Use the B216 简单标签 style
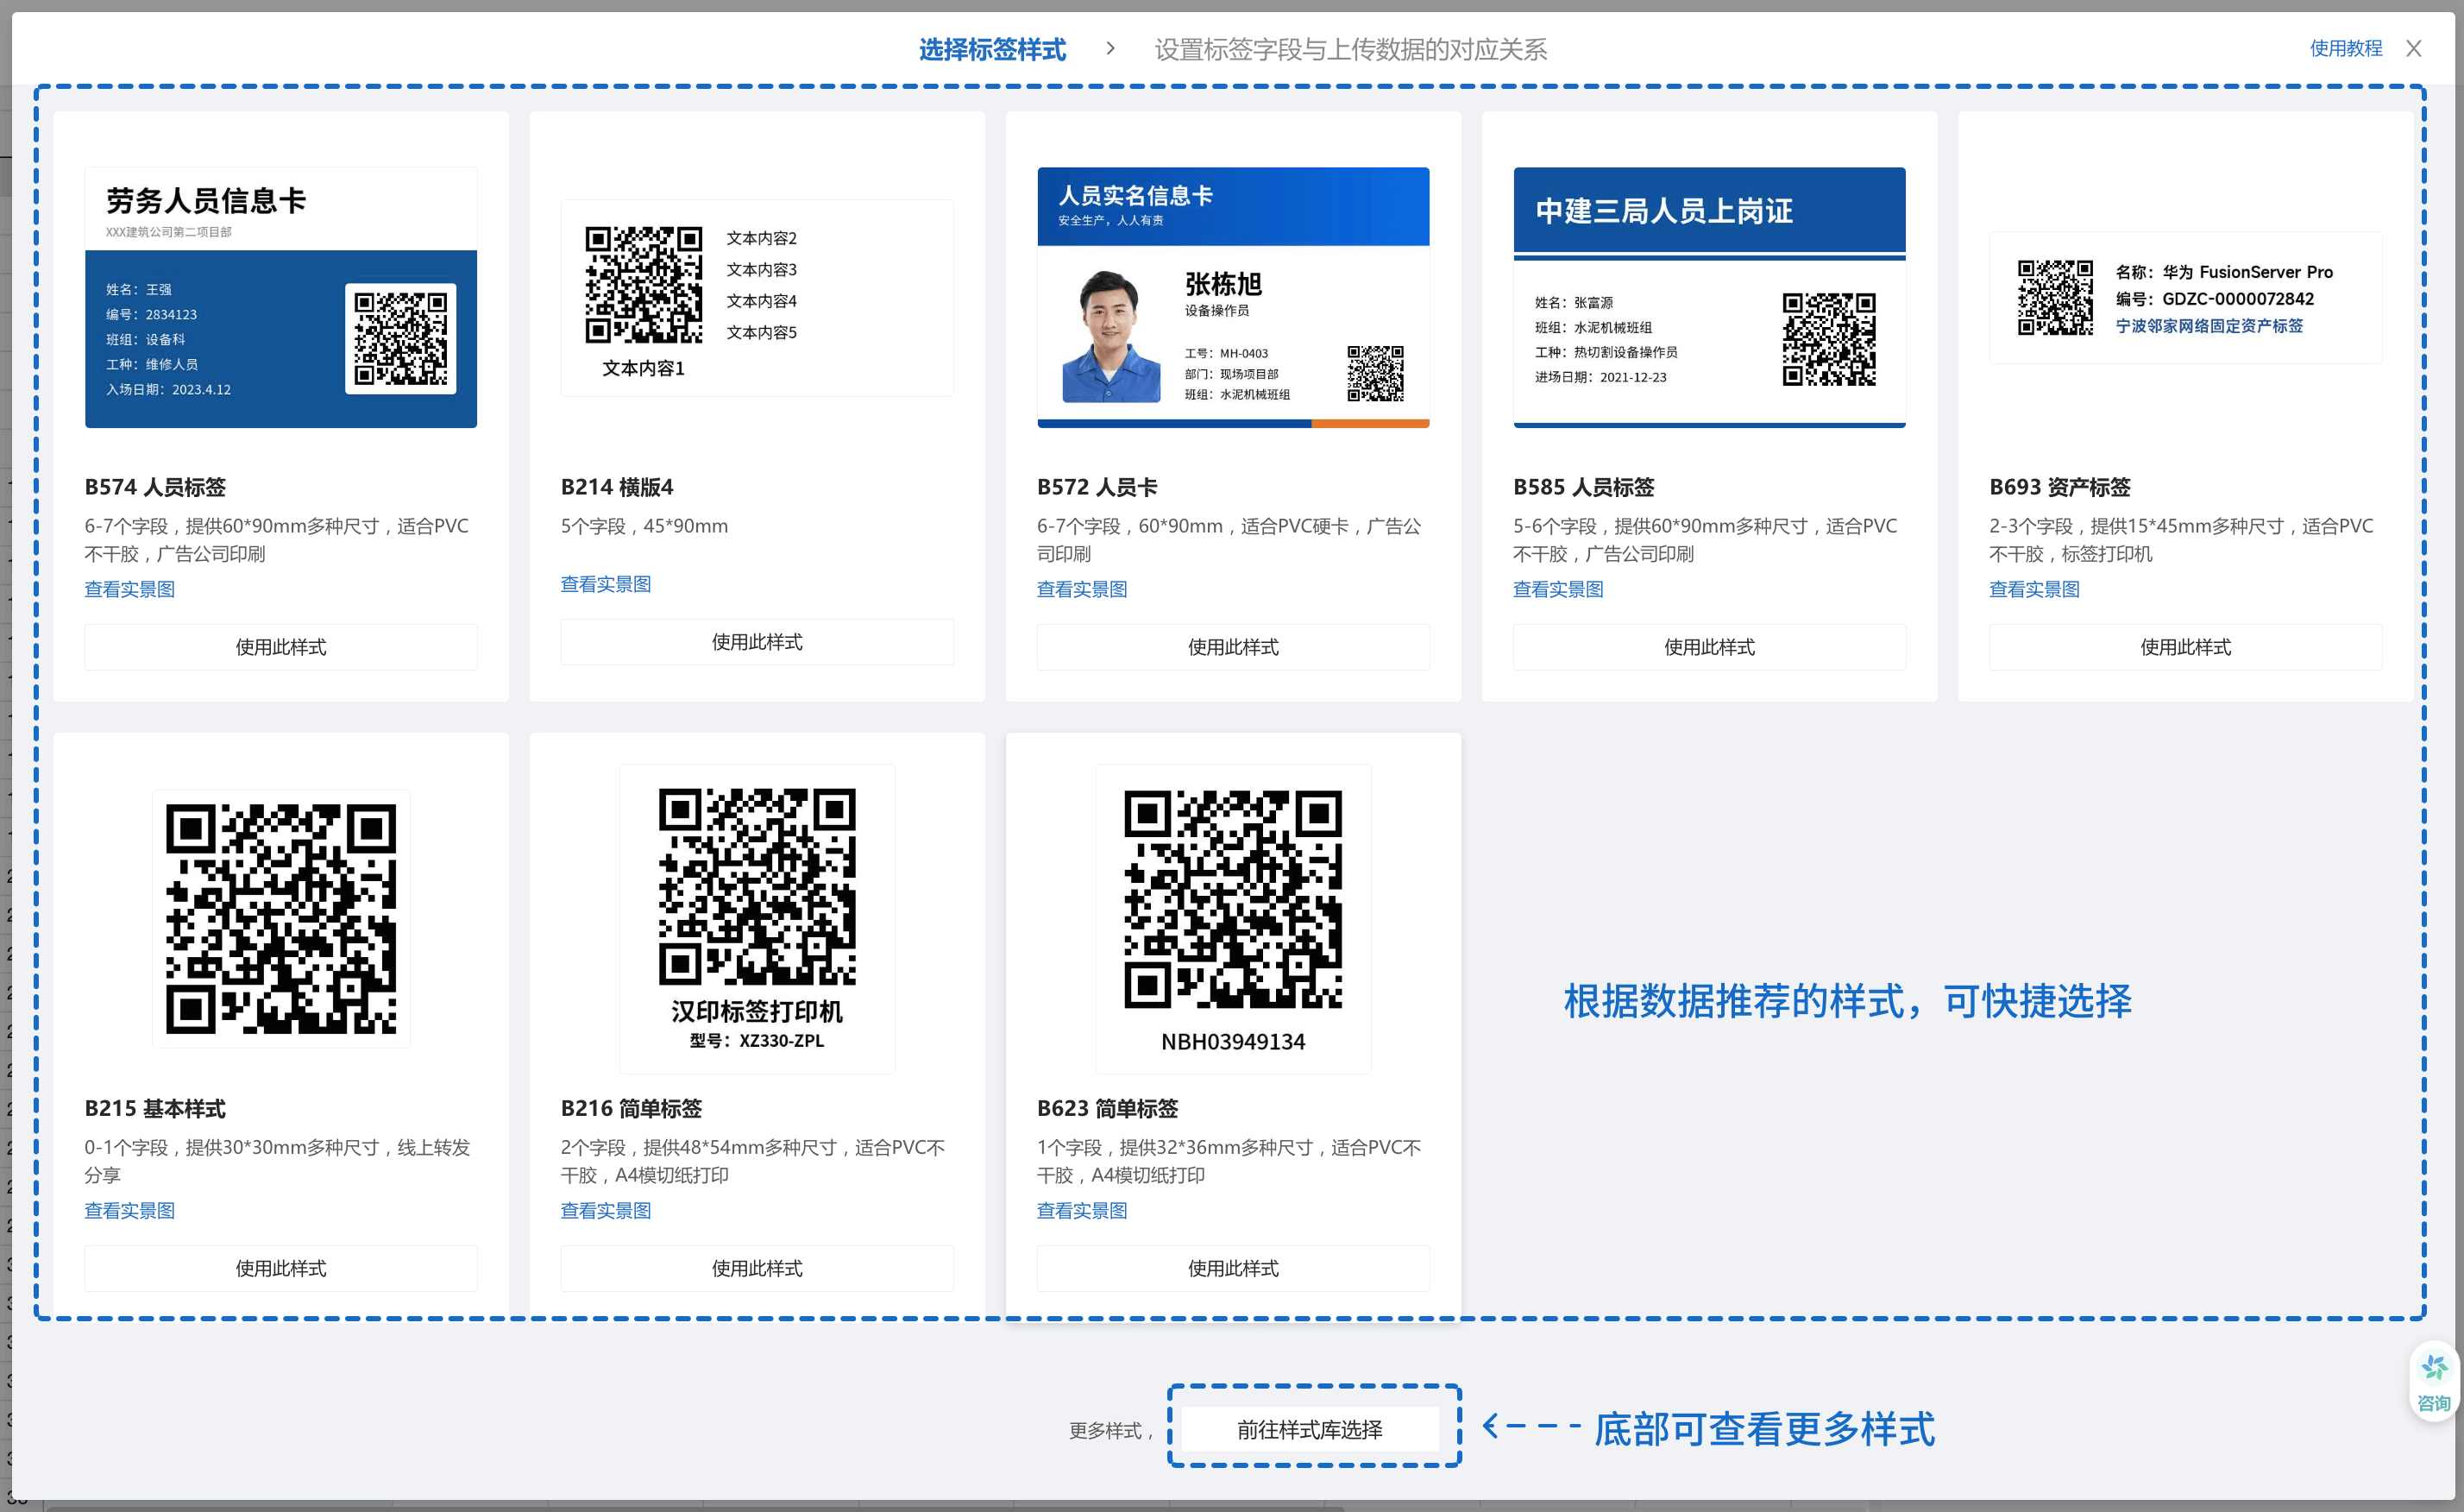The image size is (2464, 1512). coord(757,1268)
